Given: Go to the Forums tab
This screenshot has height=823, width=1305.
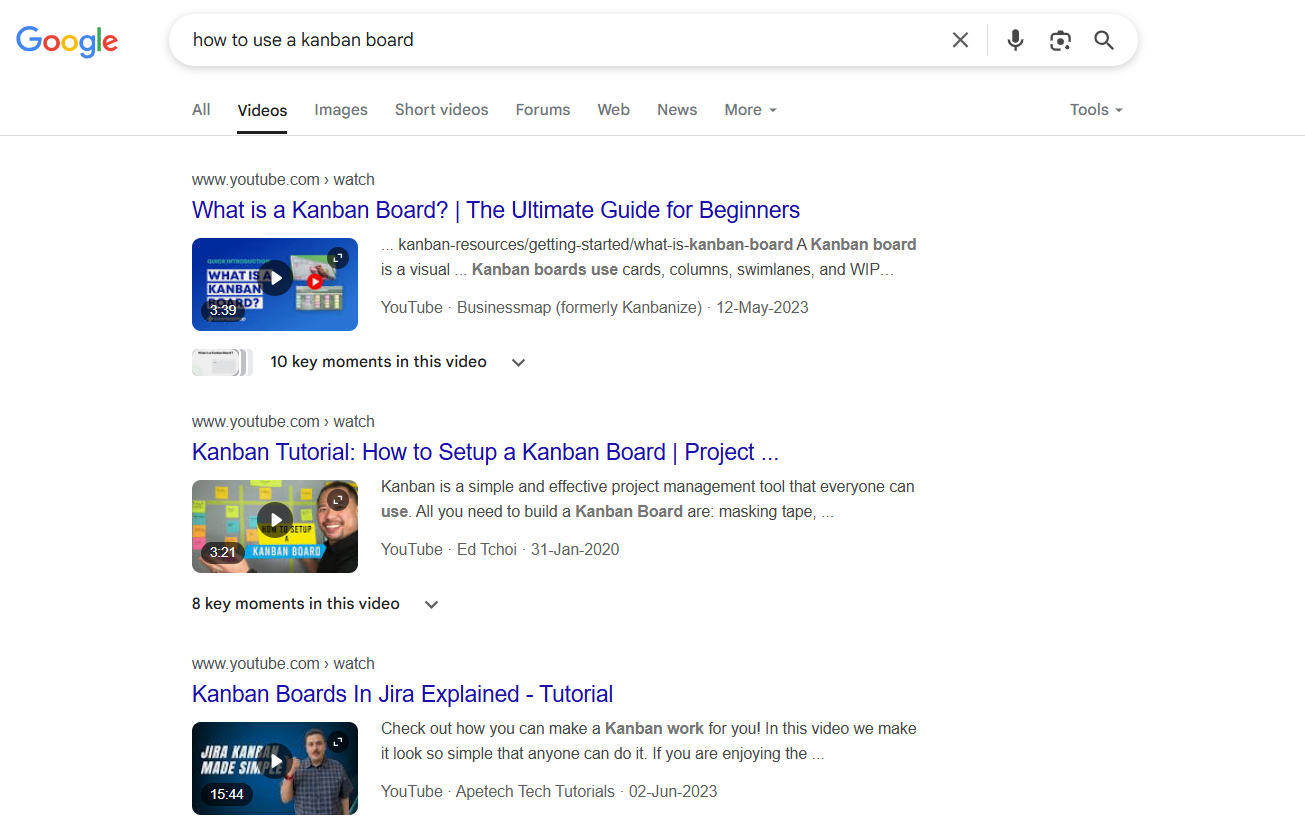Looking at the screenshot, I should (x=543, y=110).
